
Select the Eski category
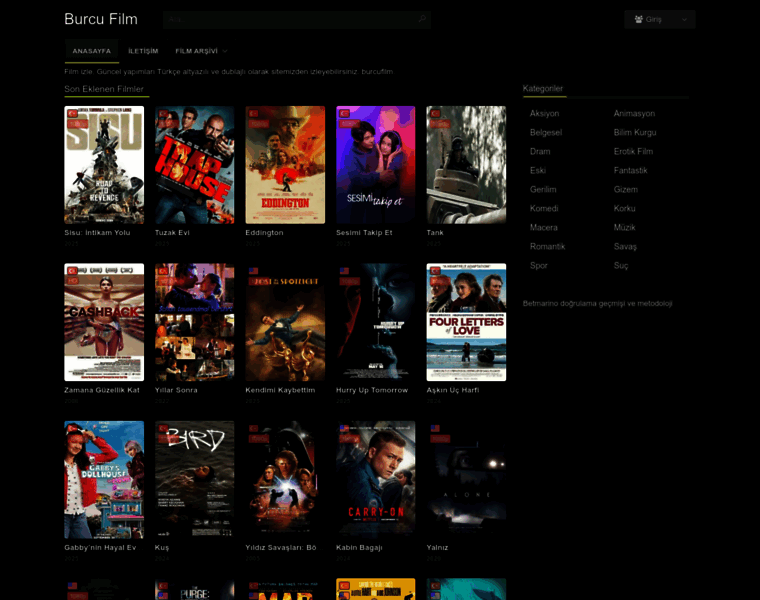pyautogui.click(x=538, y=170)
